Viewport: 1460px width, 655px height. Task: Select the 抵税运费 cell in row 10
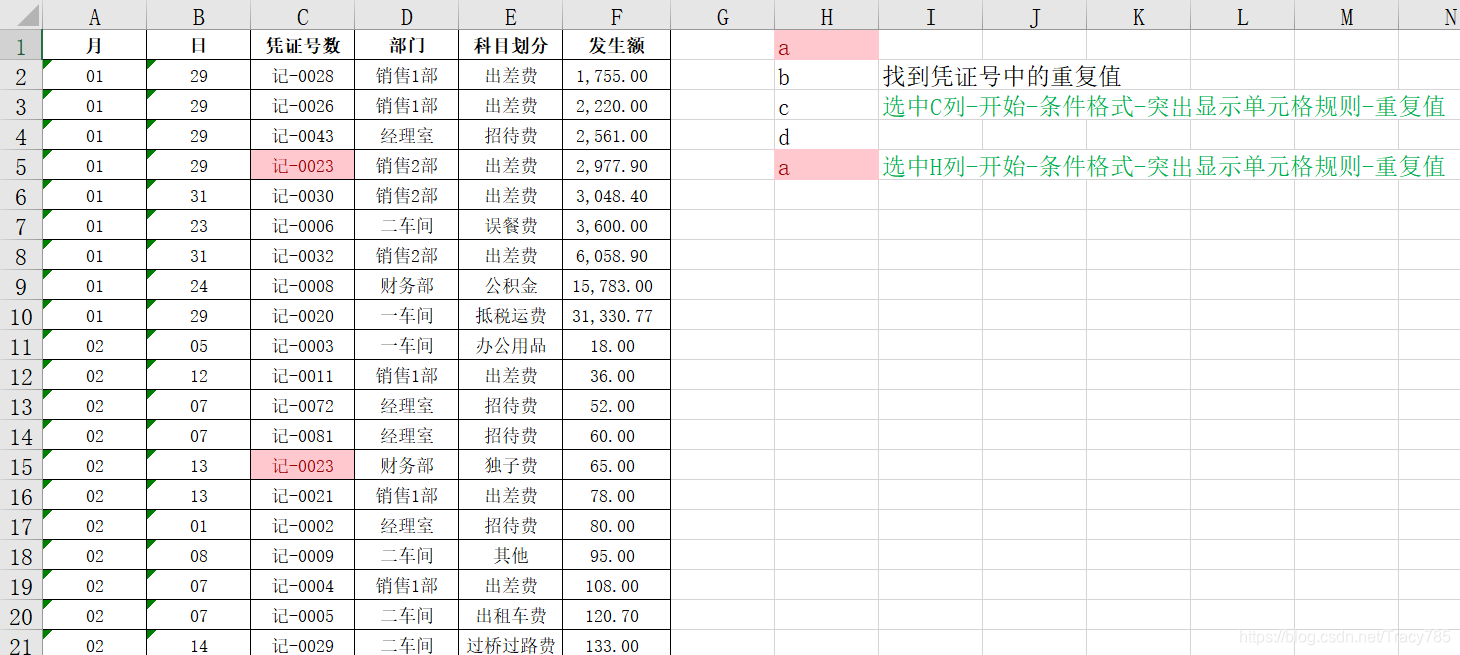click(x=510, y=316)
